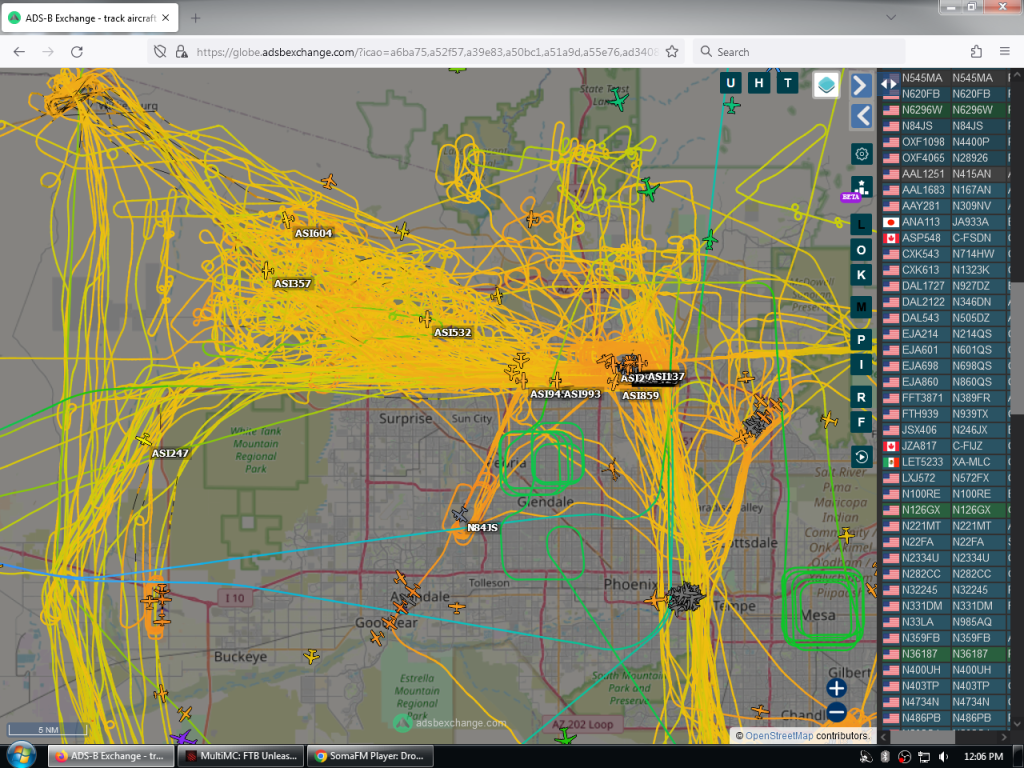This screenshot has width=1024, height=768.
Task: Expand the sidebar with the right chevron
Action: pos(861,86)
